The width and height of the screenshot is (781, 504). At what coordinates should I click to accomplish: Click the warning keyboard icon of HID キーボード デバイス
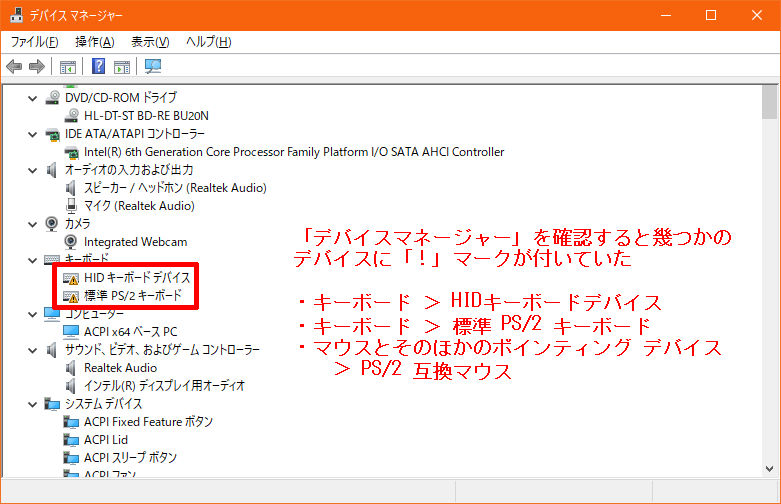pos(71,278)
